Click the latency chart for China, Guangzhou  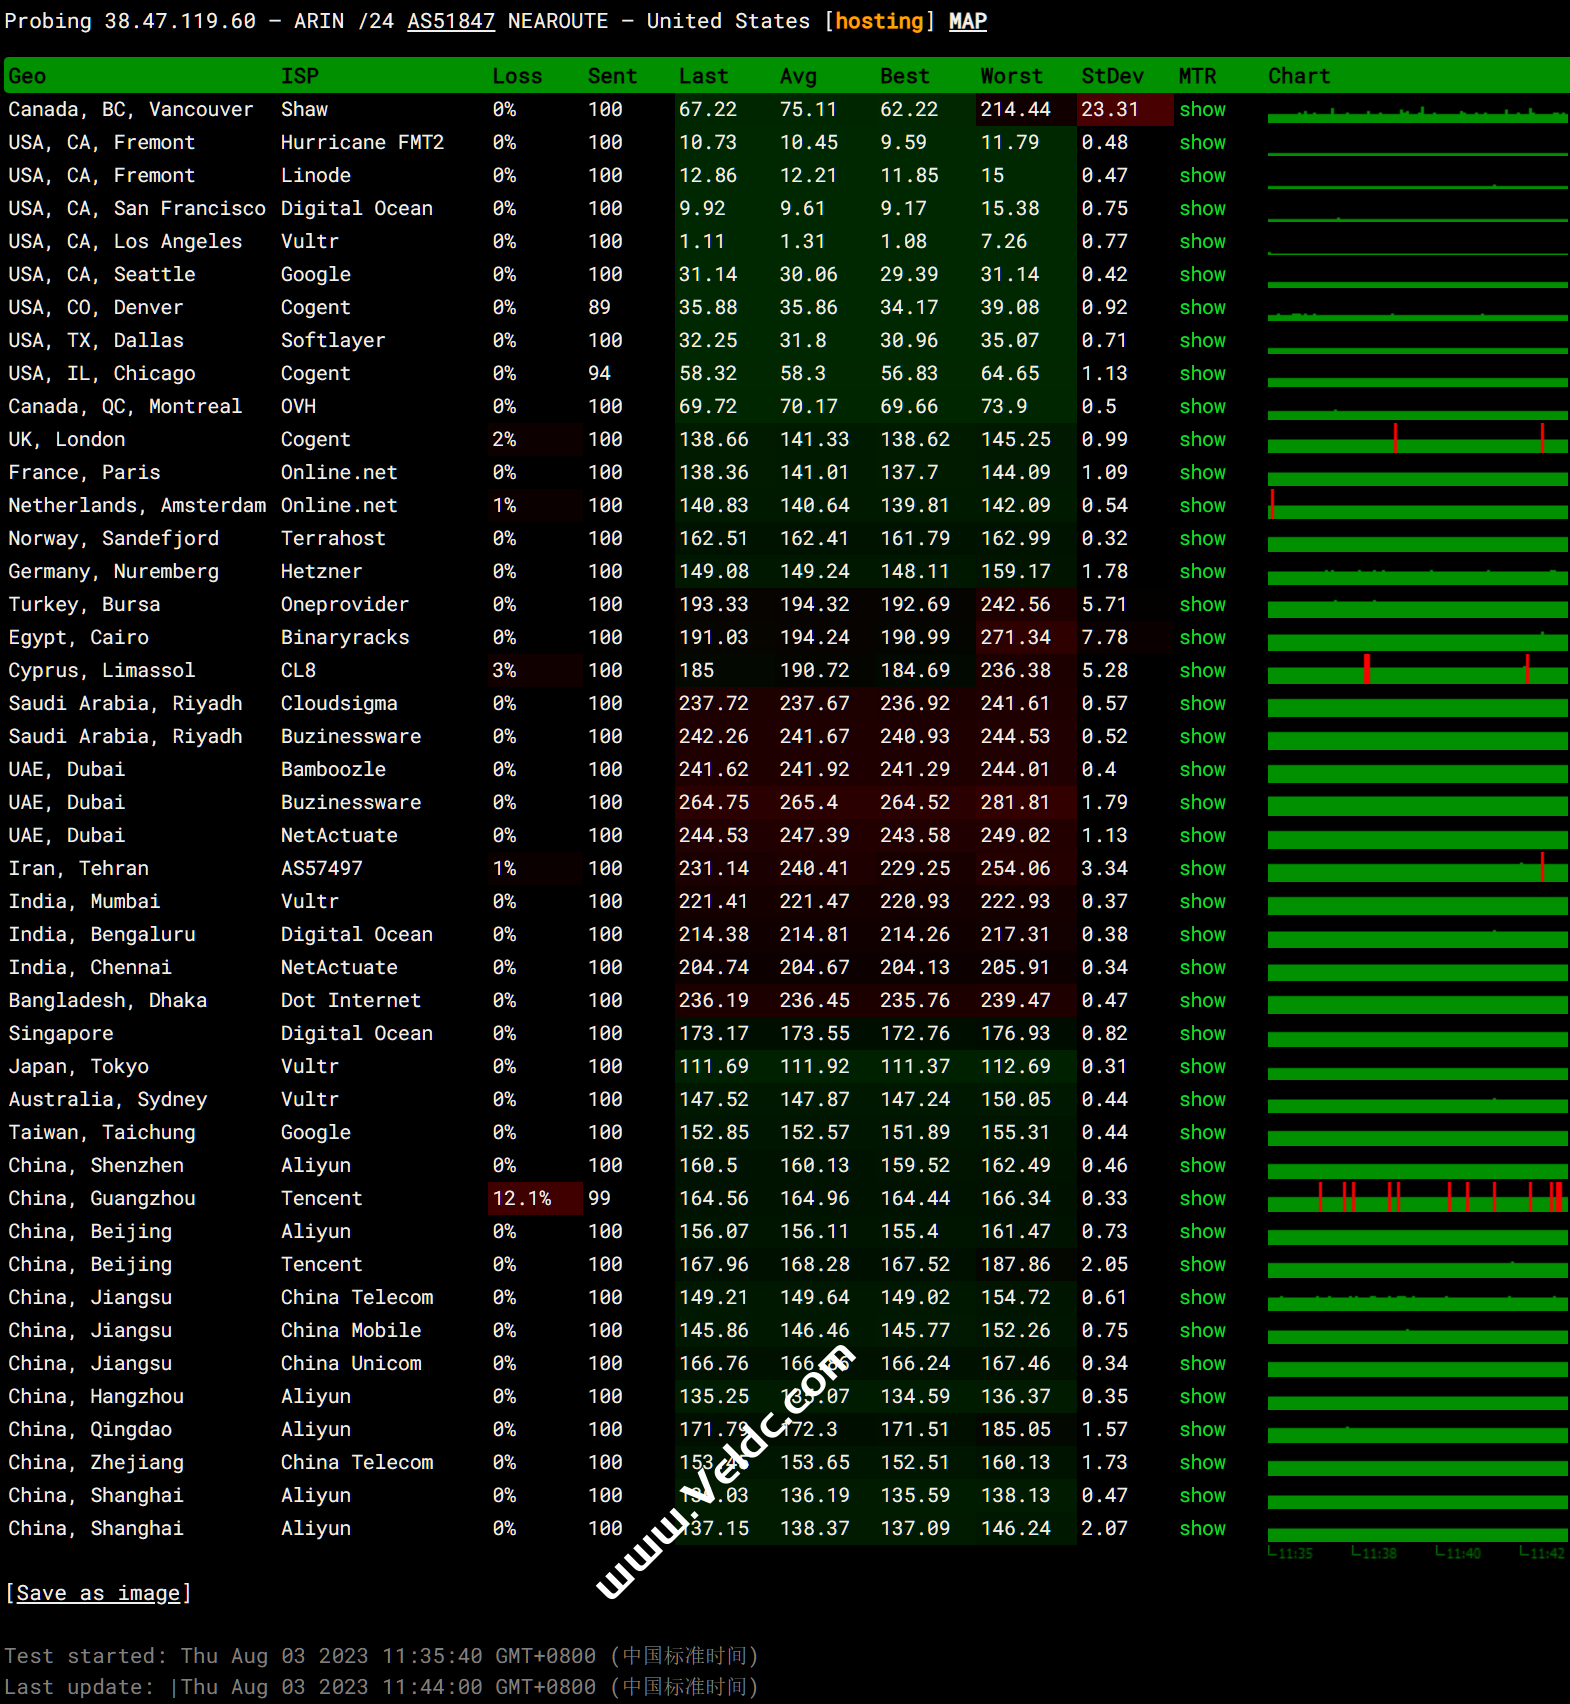coord(1417,1198)
